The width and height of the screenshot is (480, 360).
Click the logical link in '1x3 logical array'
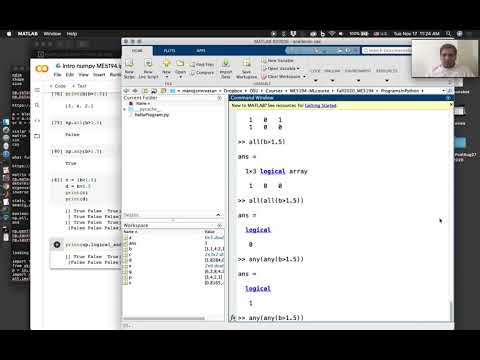pyautogui.click(x=272, y=171)
